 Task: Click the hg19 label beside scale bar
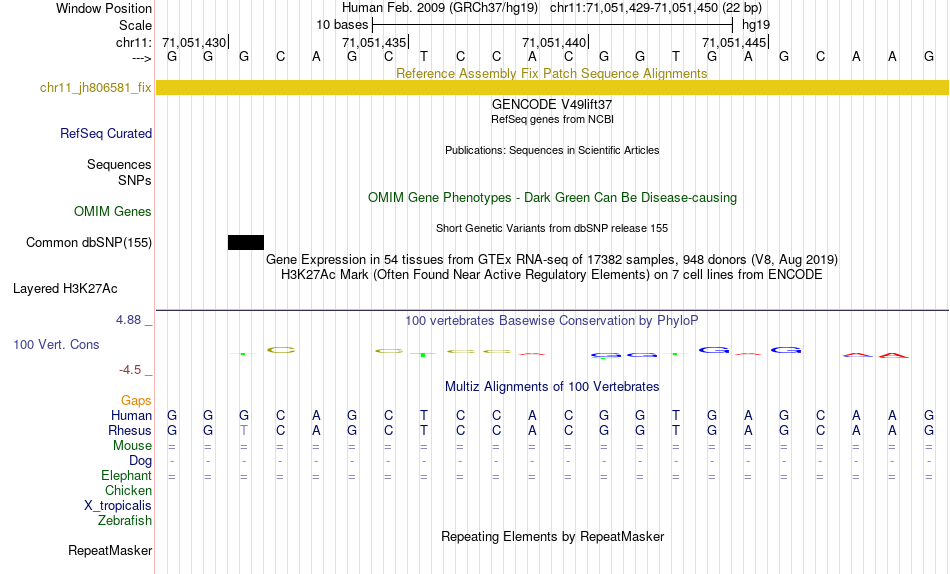[756, 25]
